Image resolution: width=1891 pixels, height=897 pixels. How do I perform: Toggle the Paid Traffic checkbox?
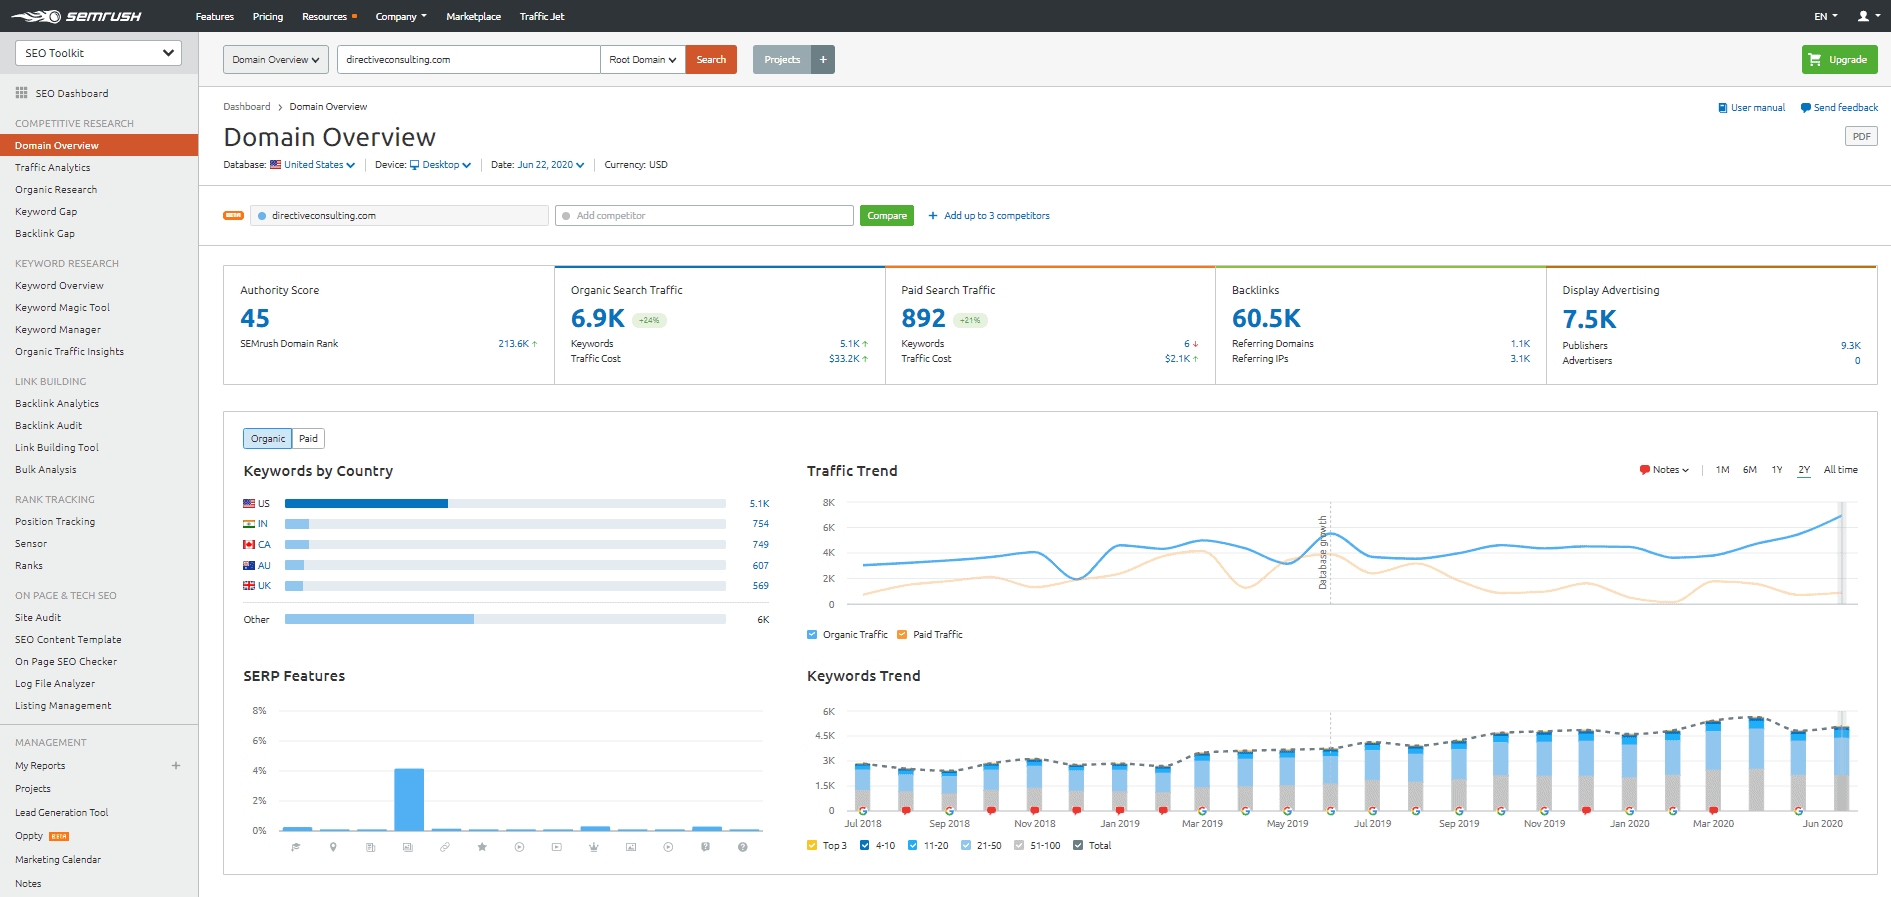point(902,635)
